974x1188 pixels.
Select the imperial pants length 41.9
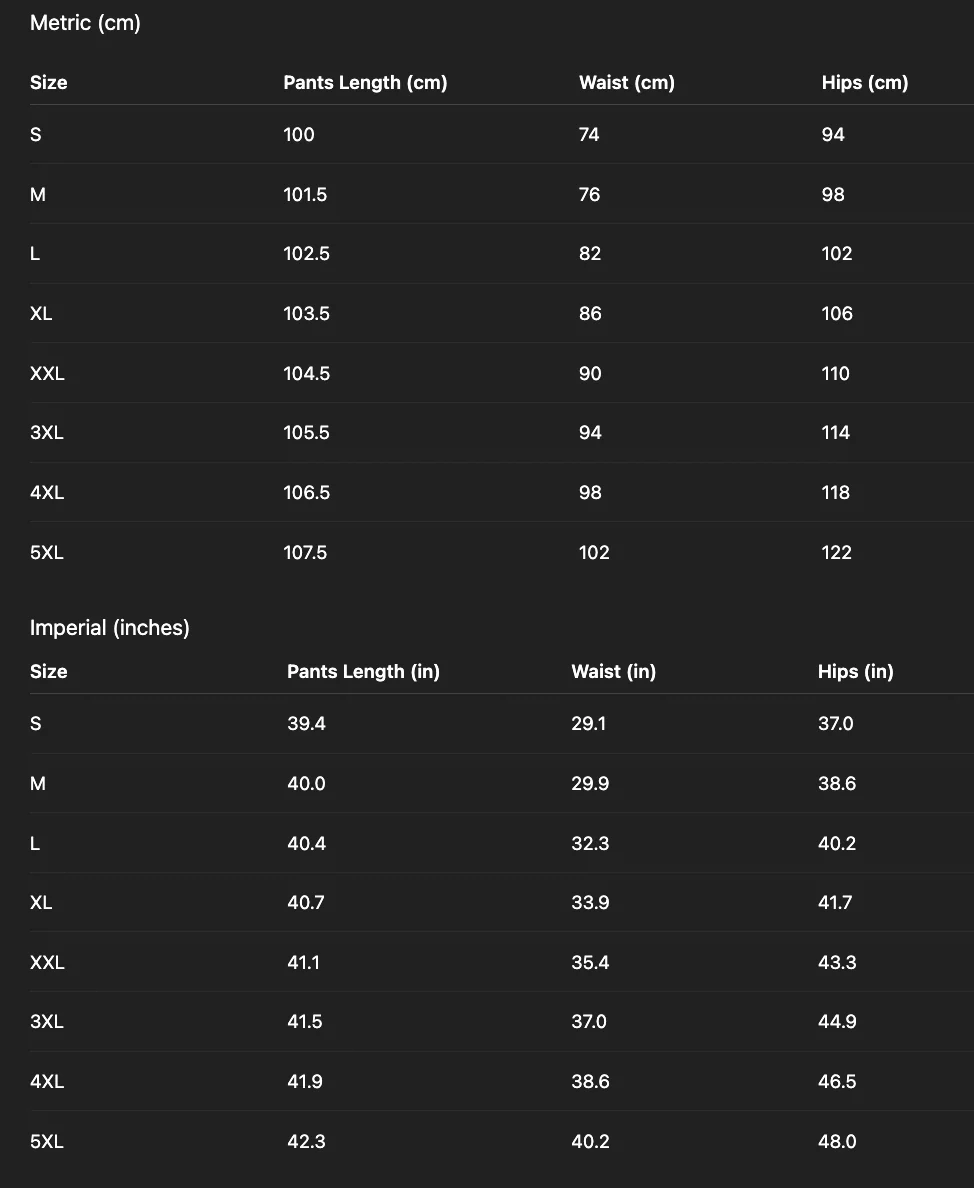tap(304, 1081)
